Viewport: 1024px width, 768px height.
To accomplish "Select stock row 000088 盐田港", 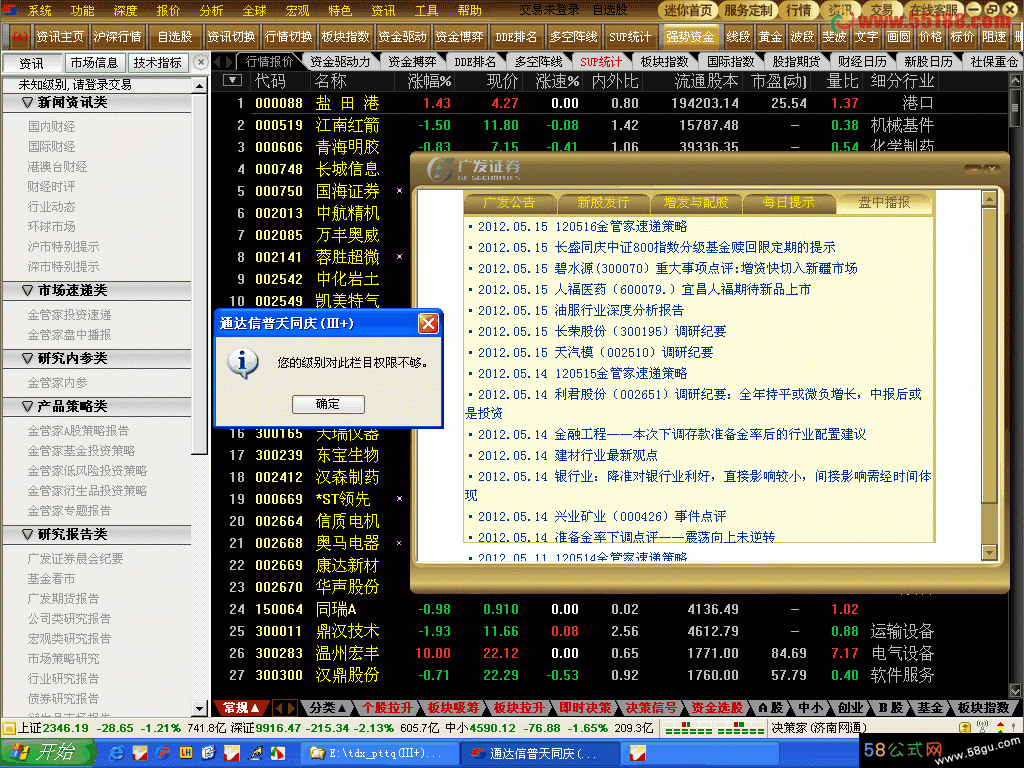I will [x=610, y=103].
